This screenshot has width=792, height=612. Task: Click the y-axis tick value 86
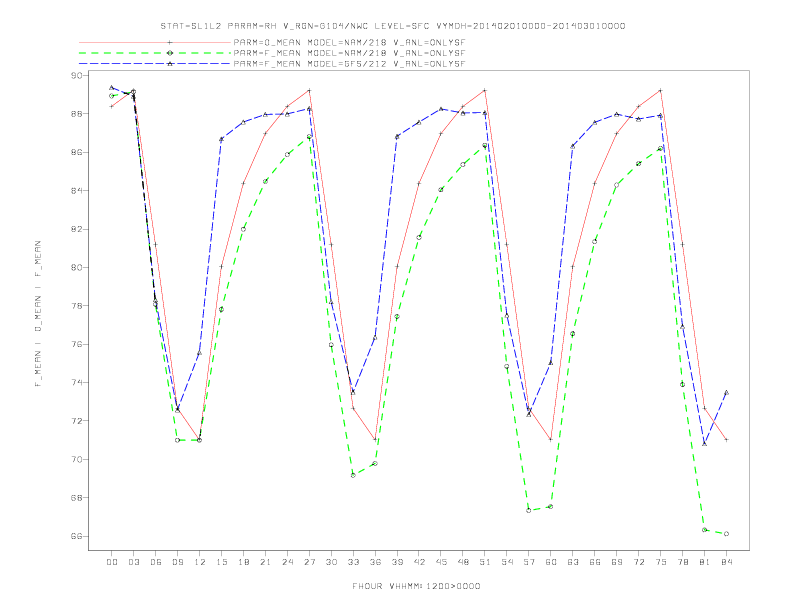pos(77,152)
